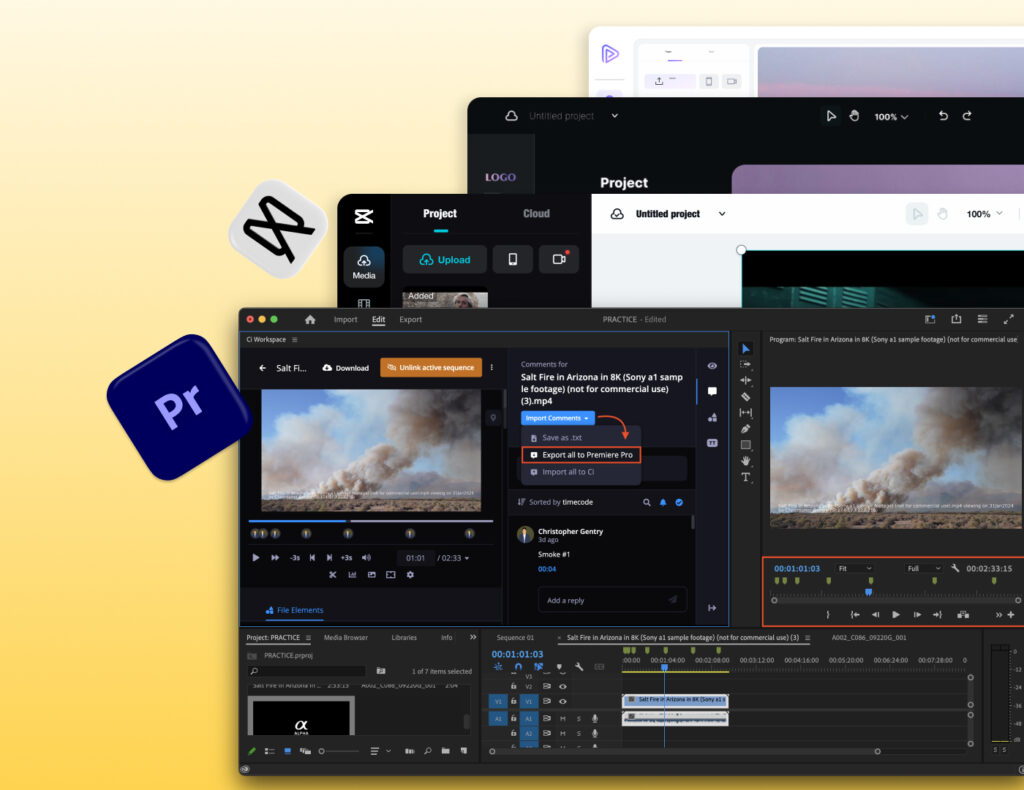Select the Selection tool arrow in Premiere toolbar

pyautogui.click(x=746, y=349)
